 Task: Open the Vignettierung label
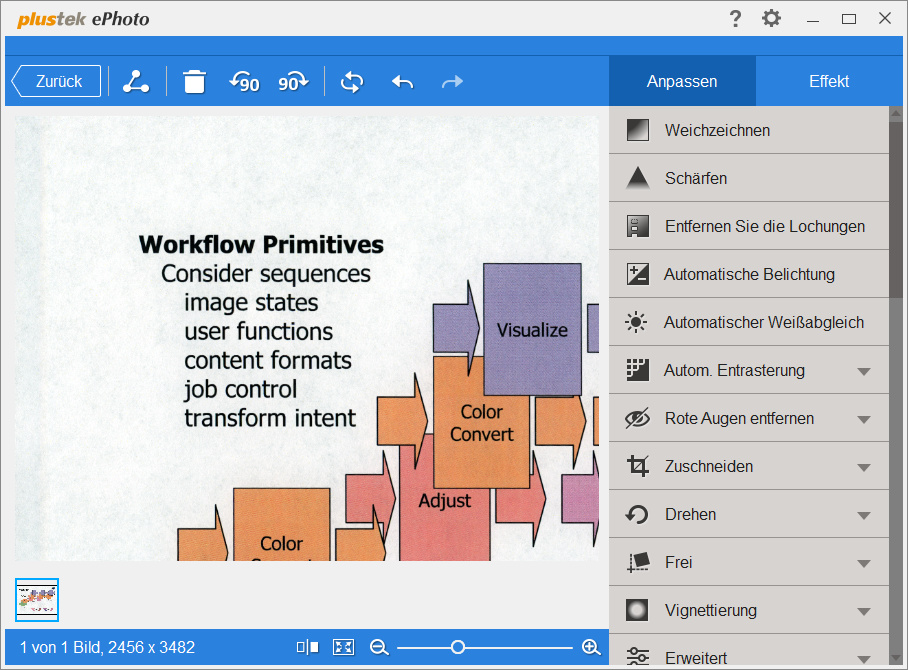(x=711, y=610)
